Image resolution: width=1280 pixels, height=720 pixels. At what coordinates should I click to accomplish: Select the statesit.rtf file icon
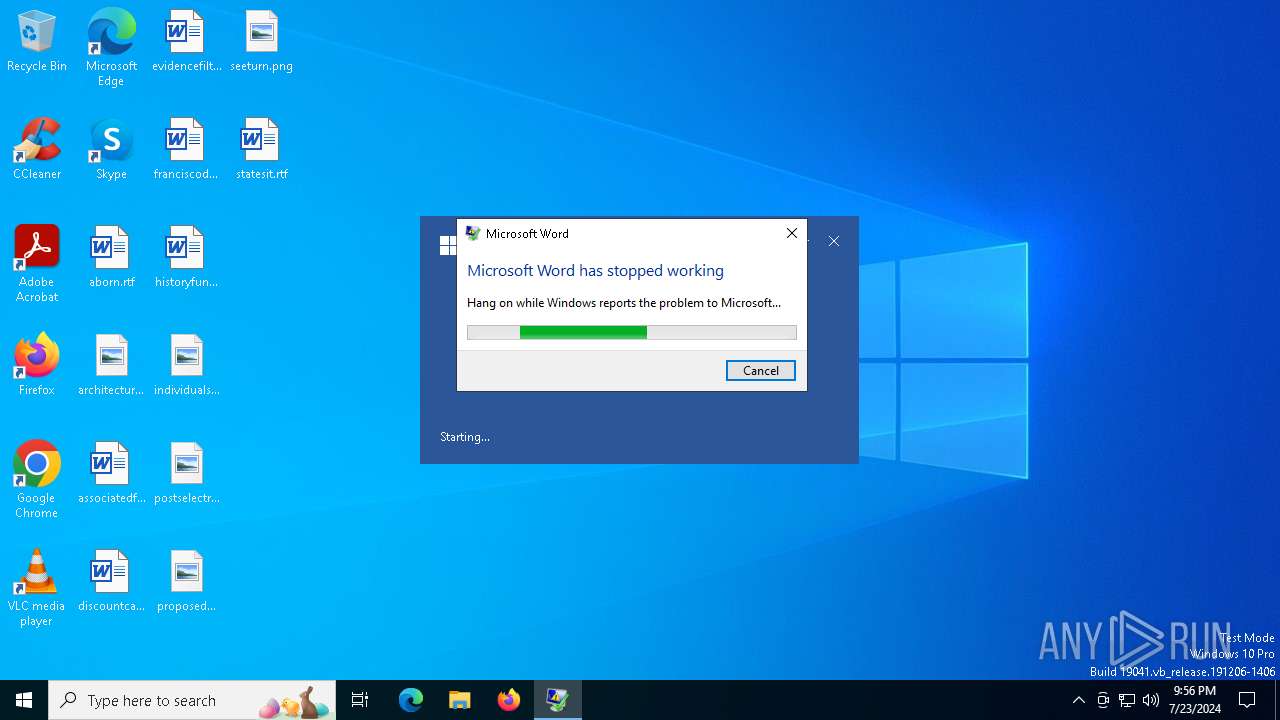[261, 150]
